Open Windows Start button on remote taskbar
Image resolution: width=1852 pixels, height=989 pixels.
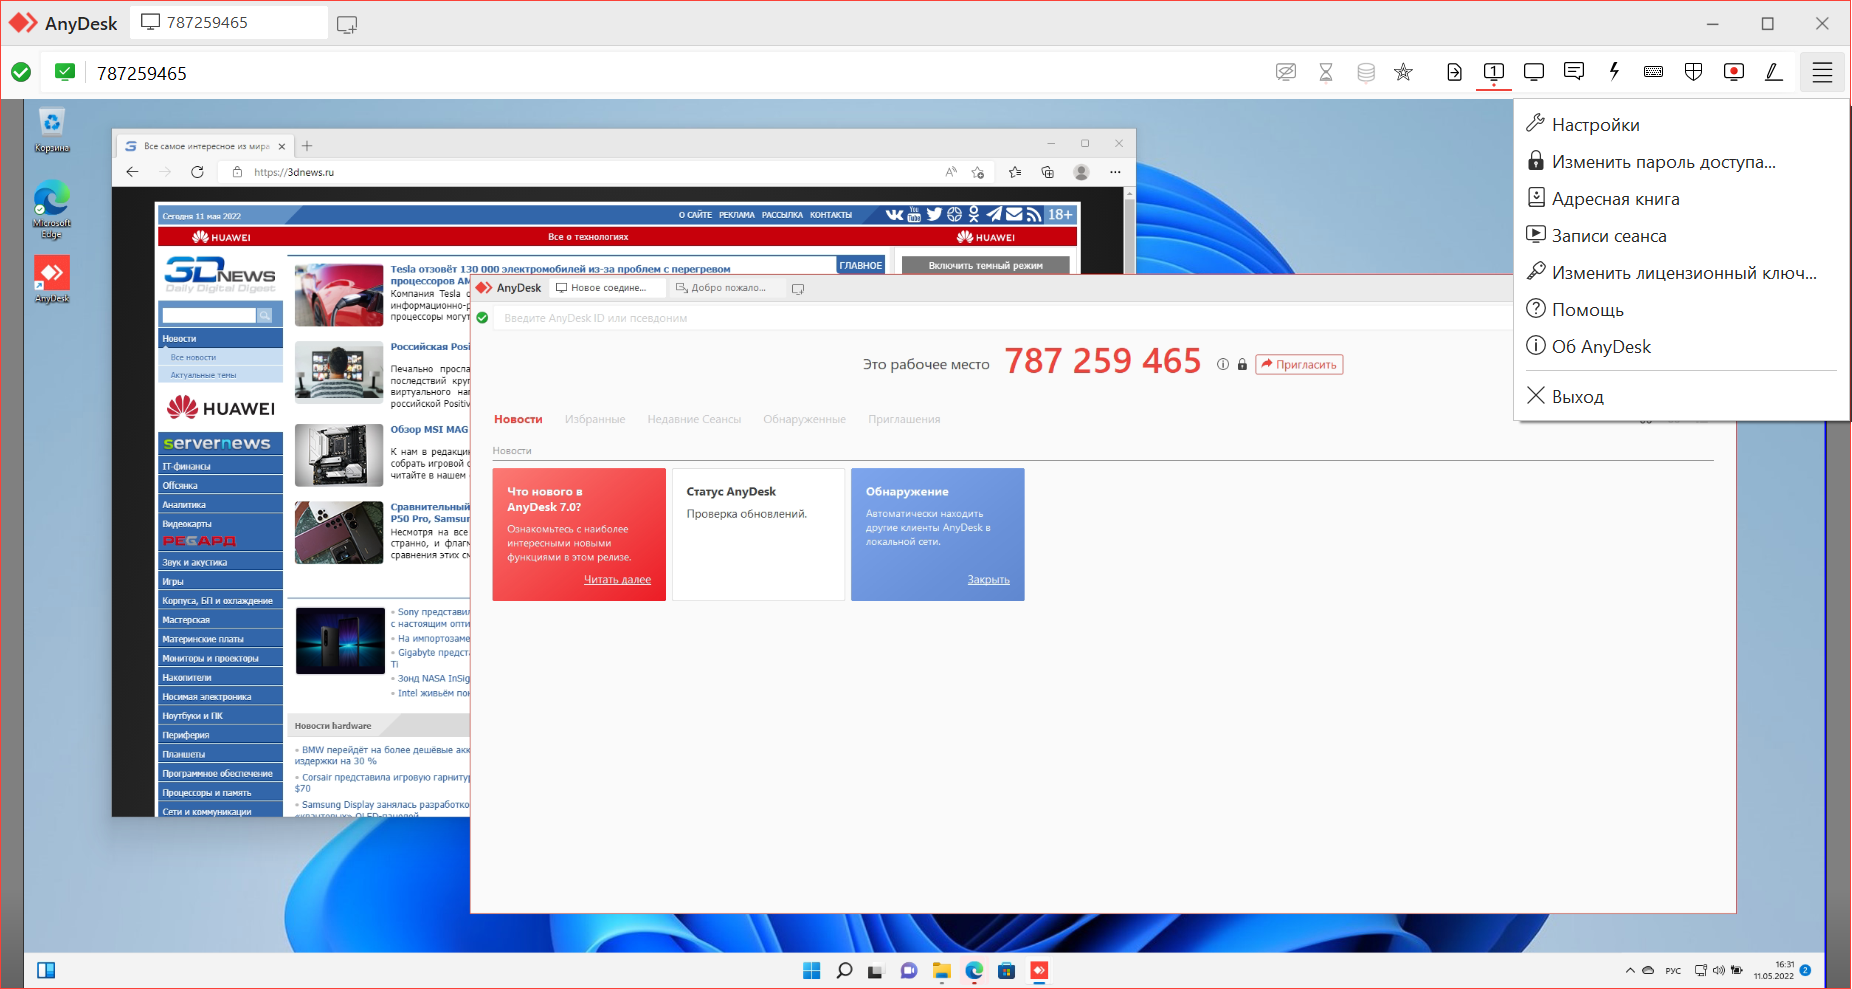pyautogui.click(x=811, y=970)
